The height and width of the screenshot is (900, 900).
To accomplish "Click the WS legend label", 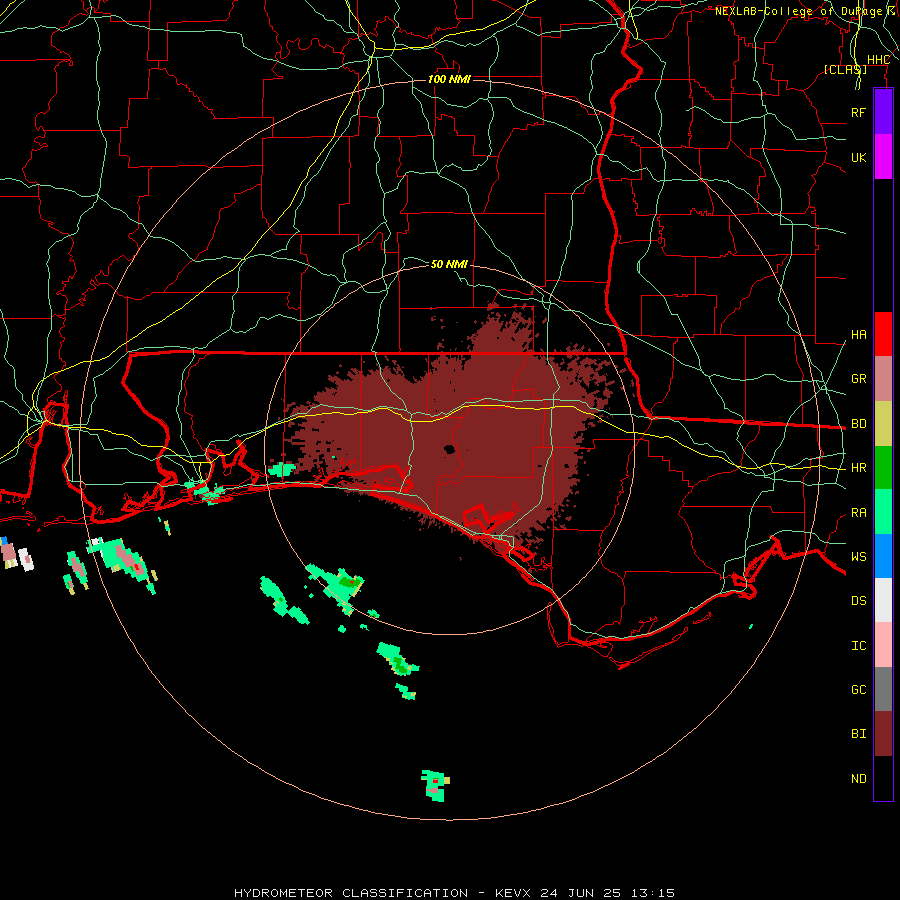I will [858, 557].
